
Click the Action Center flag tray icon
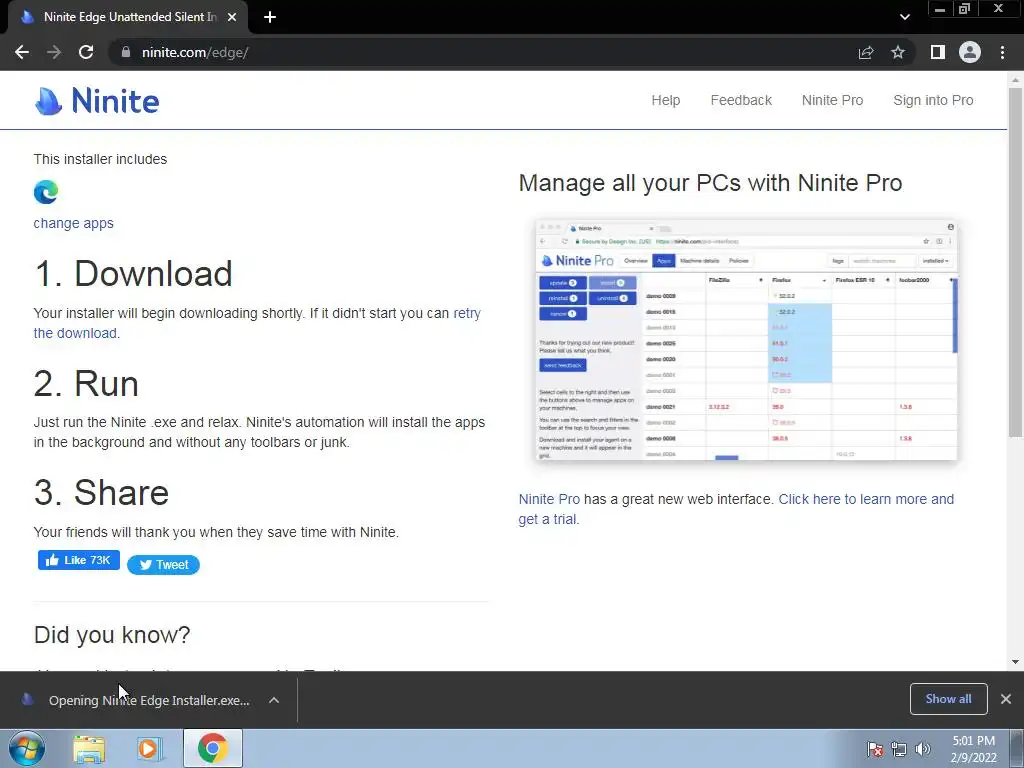coord(874,749)
